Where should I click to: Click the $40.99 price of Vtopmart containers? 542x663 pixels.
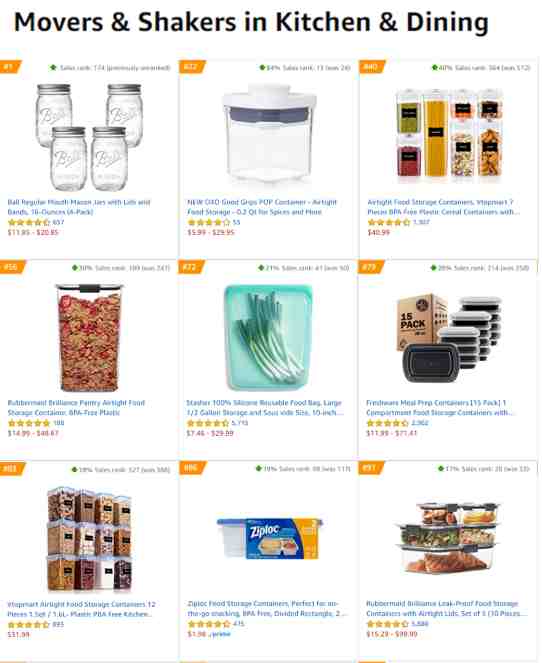378,232
